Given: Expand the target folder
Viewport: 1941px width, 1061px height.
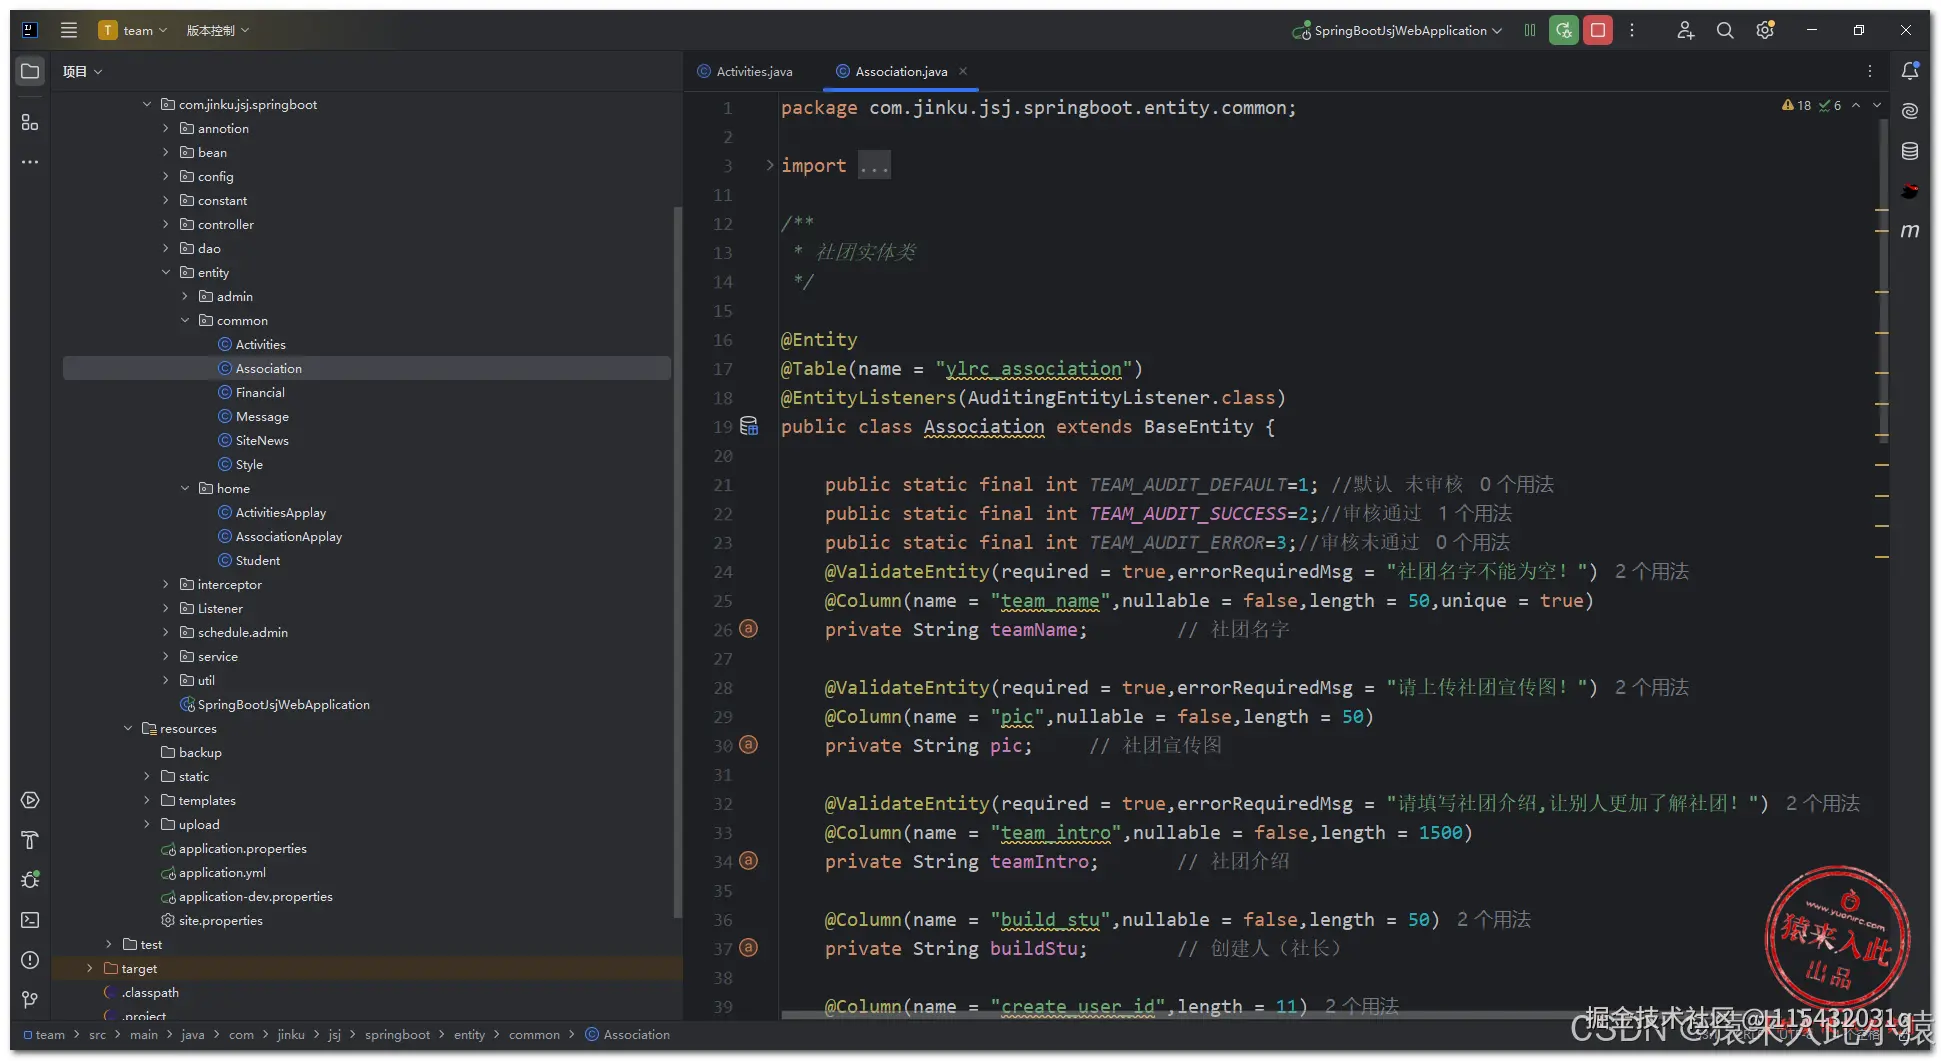Looking at the screenshot, I should coord(90,968).
